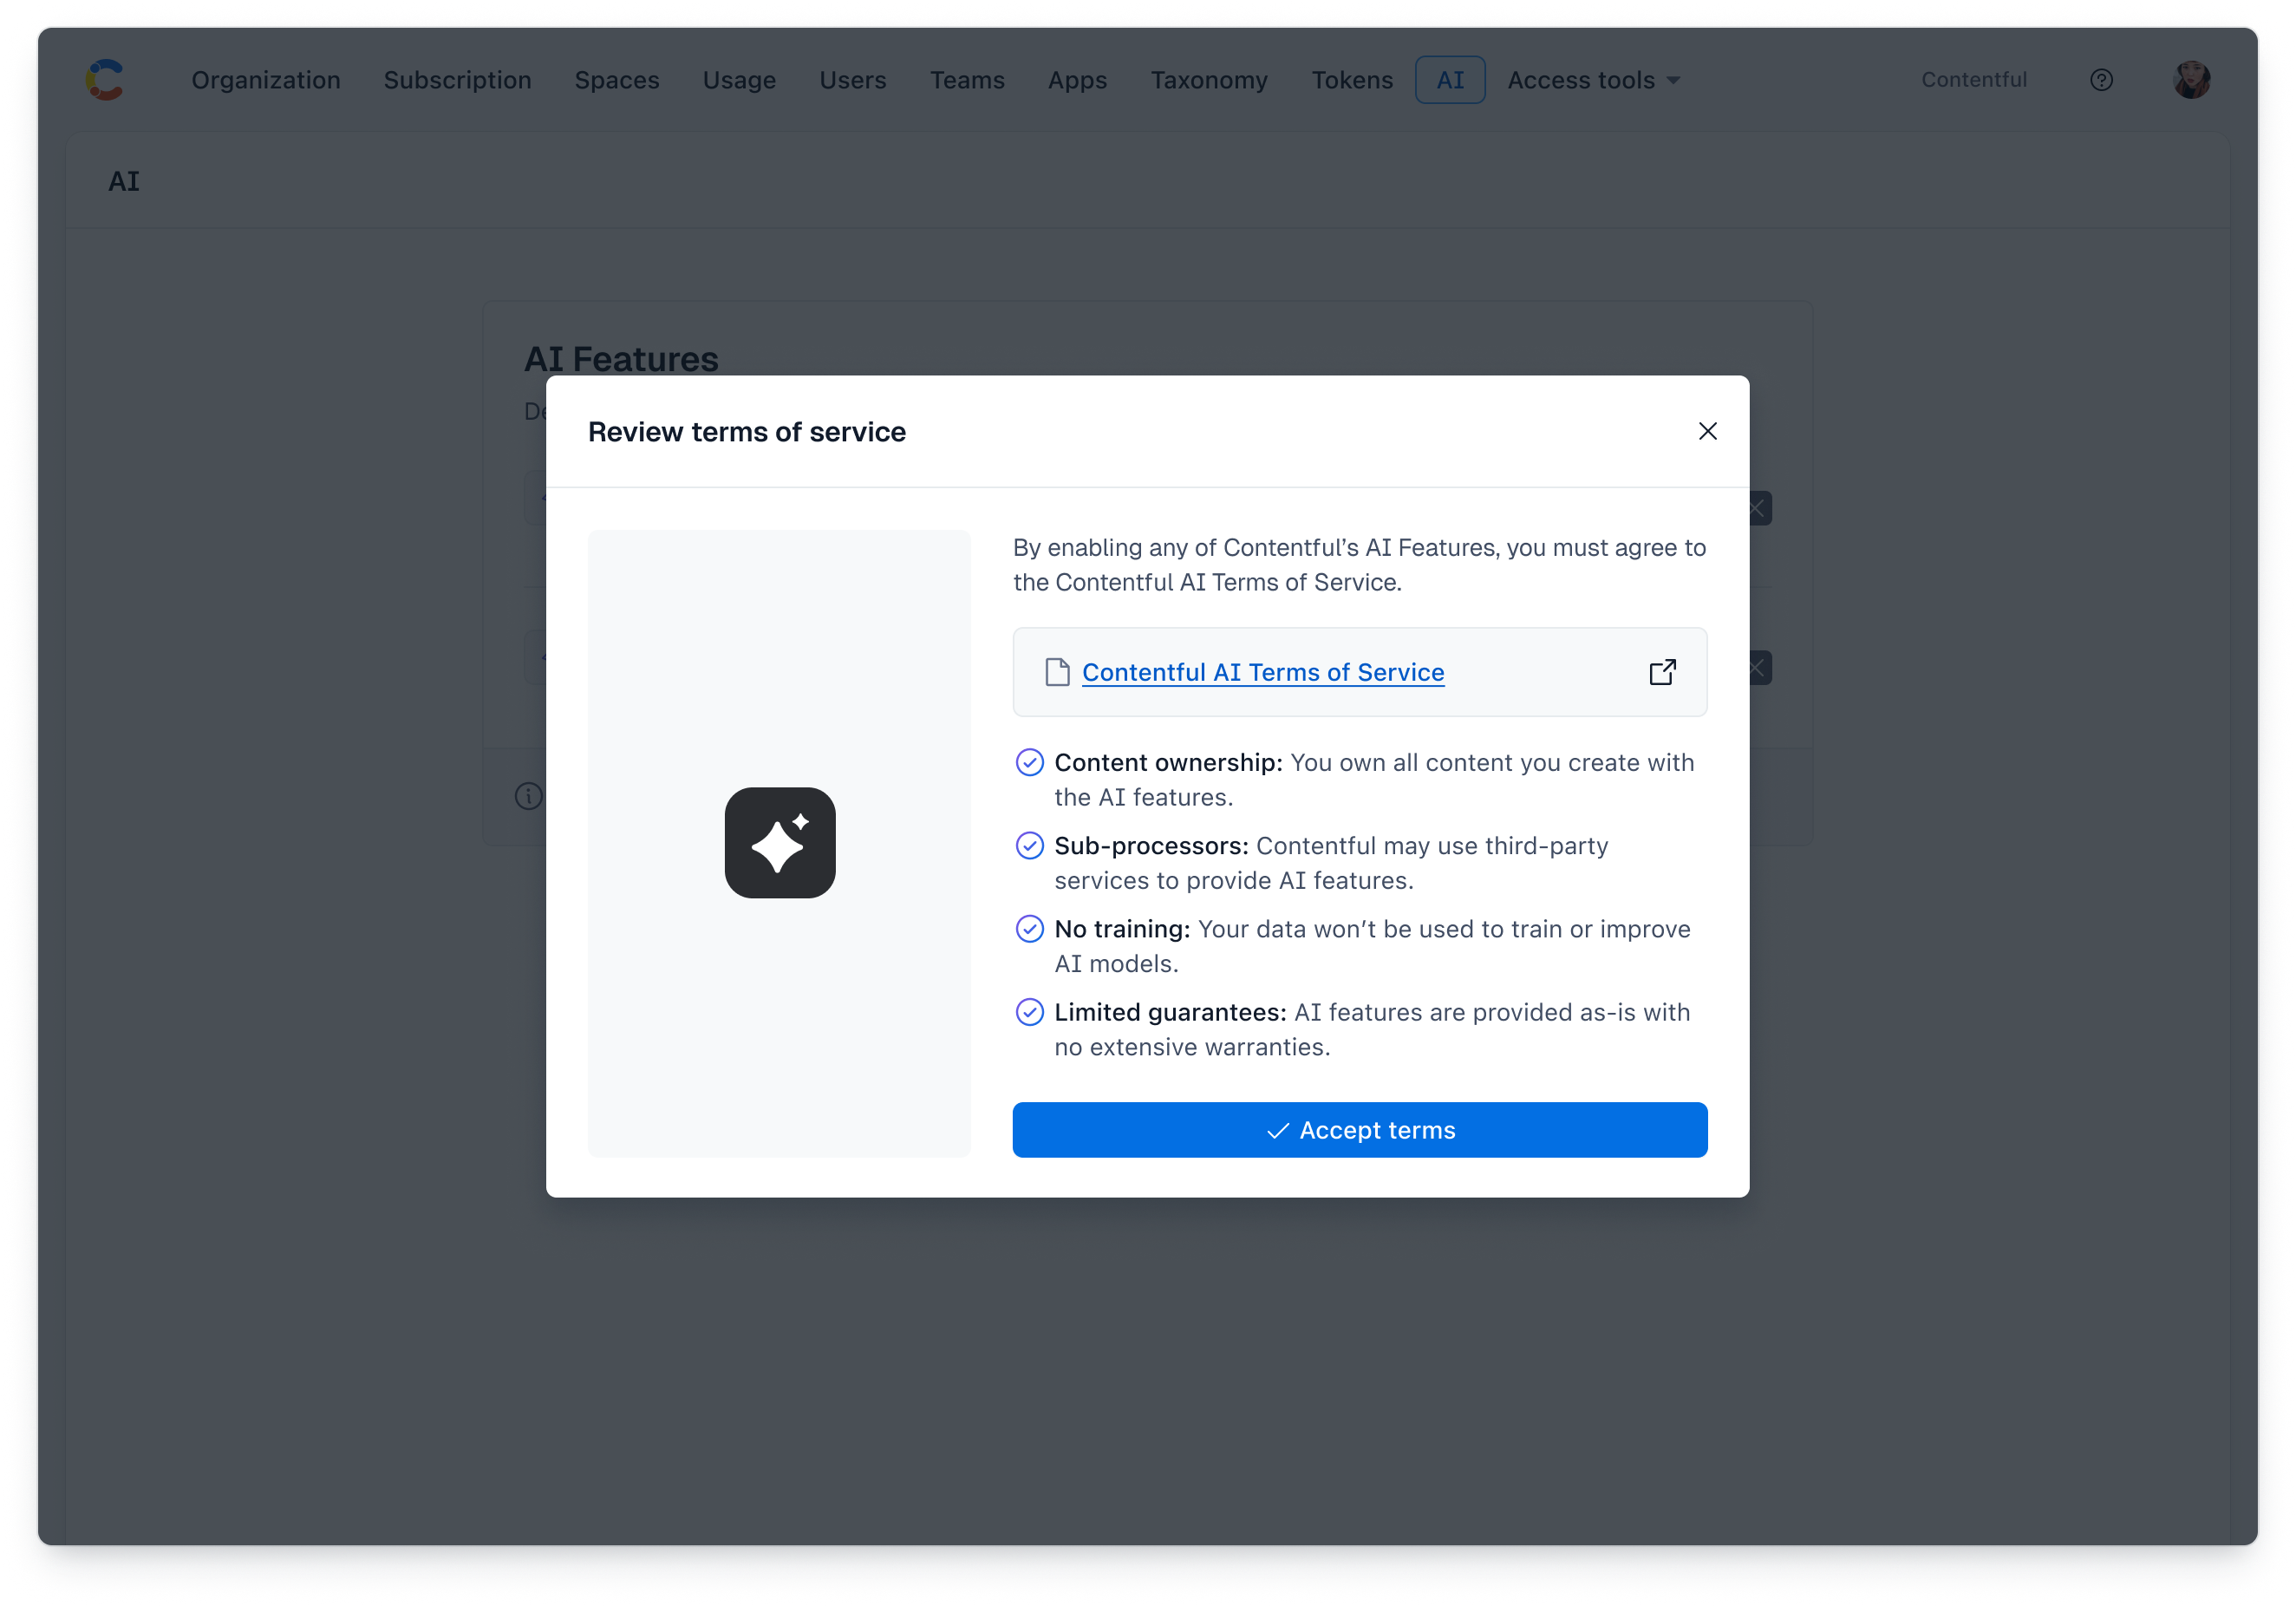The width and height of the screenshot is (2296, 1606).
Task: Open the user profile avatar
Action: pos(2191,80)
